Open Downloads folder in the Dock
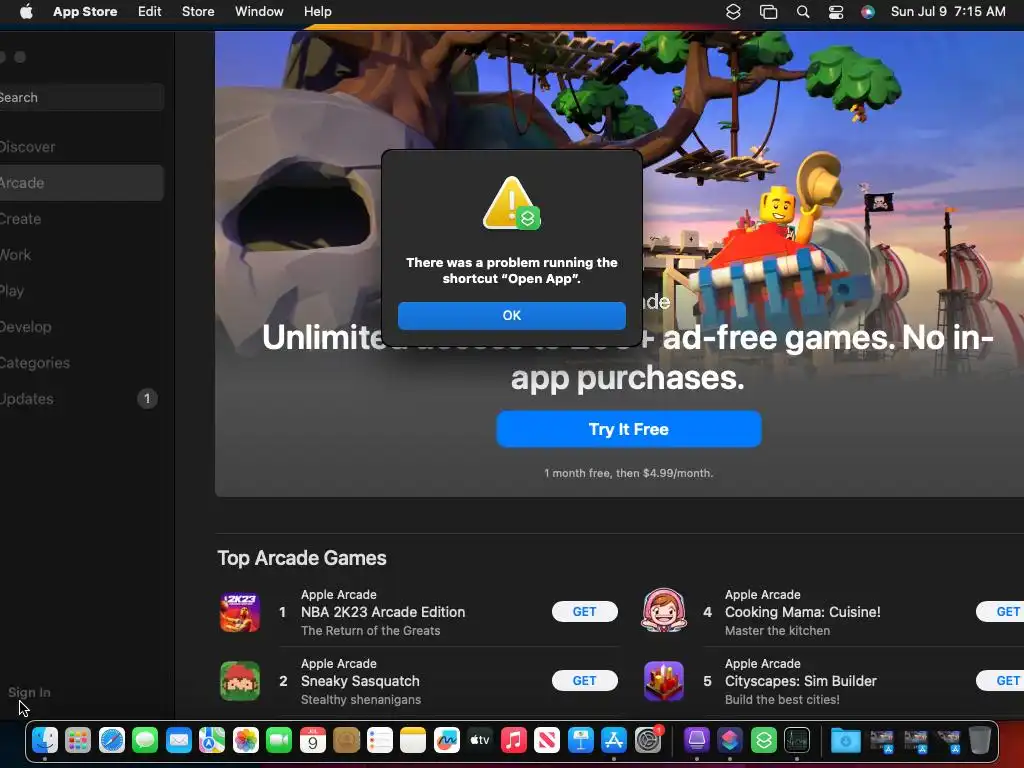Screen dimensions: 1024x768 [845, 740]
